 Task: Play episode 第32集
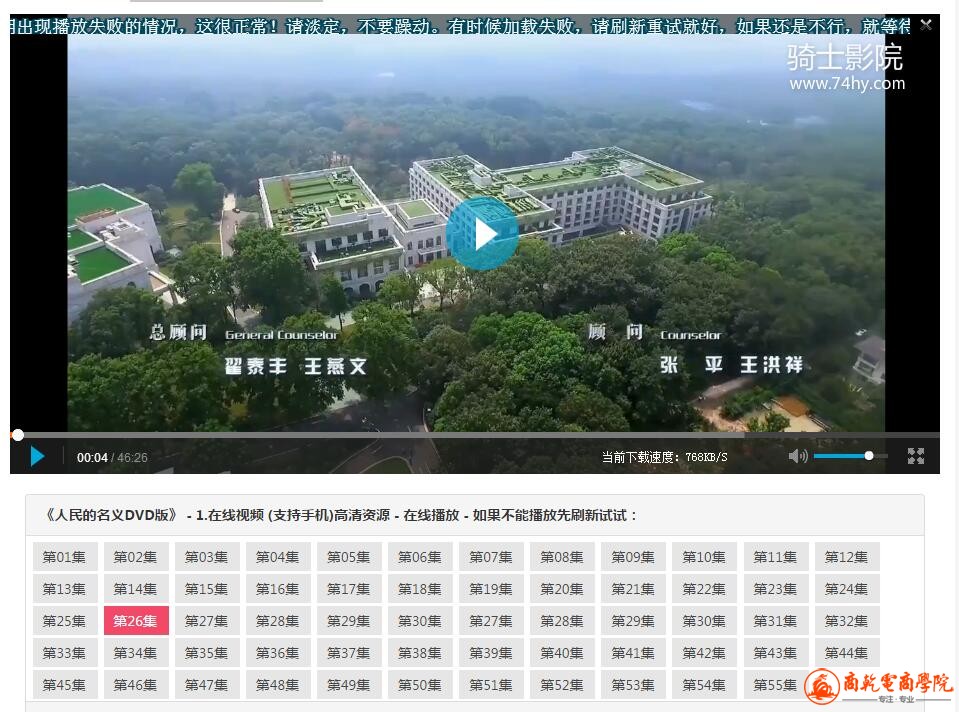click(x=847, y=620)
